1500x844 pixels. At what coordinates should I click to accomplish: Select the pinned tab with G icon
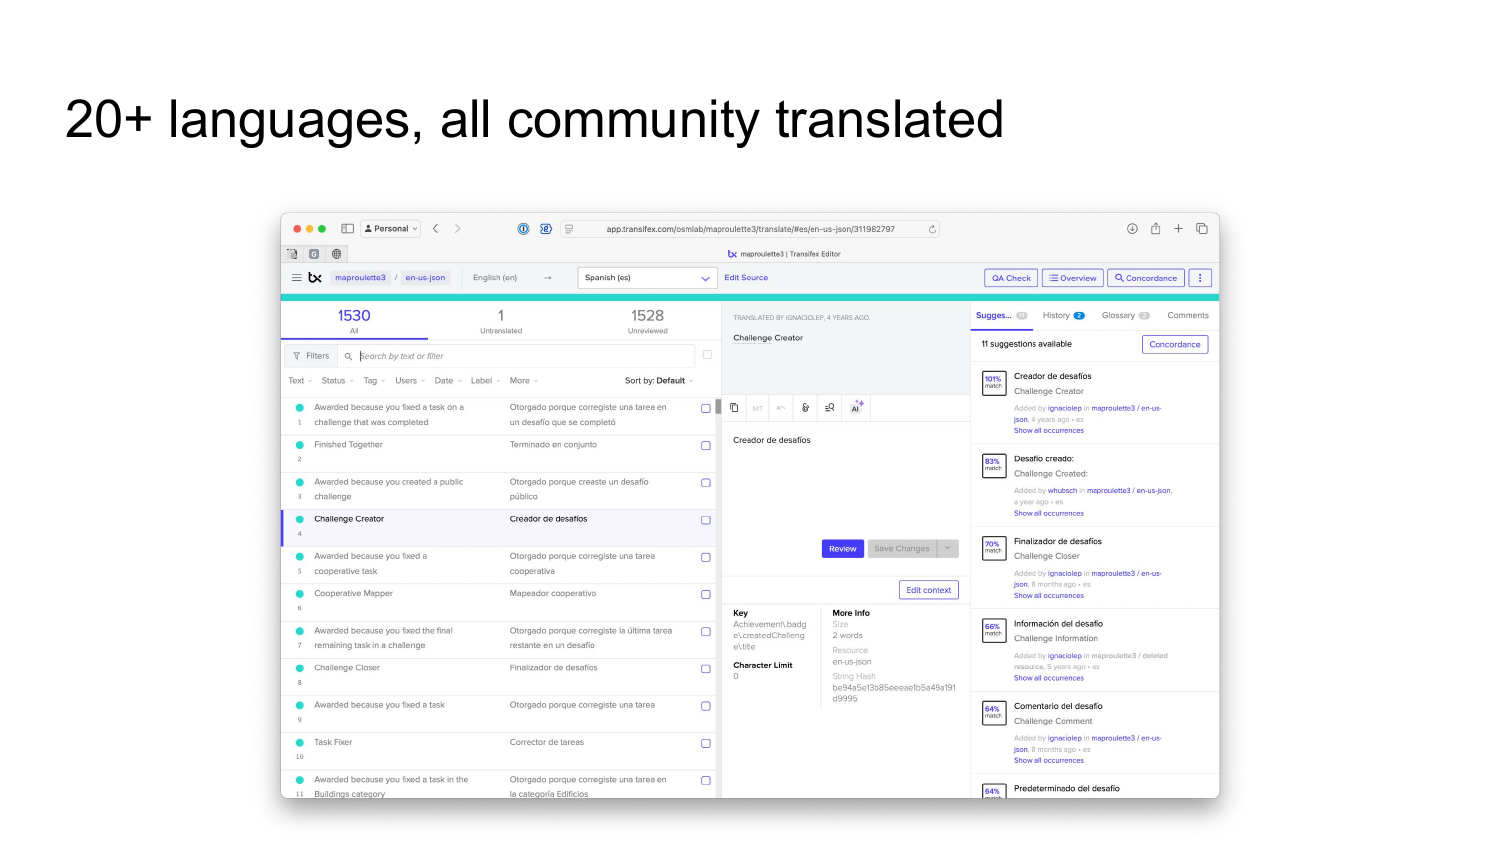click(x=314, y=254)
